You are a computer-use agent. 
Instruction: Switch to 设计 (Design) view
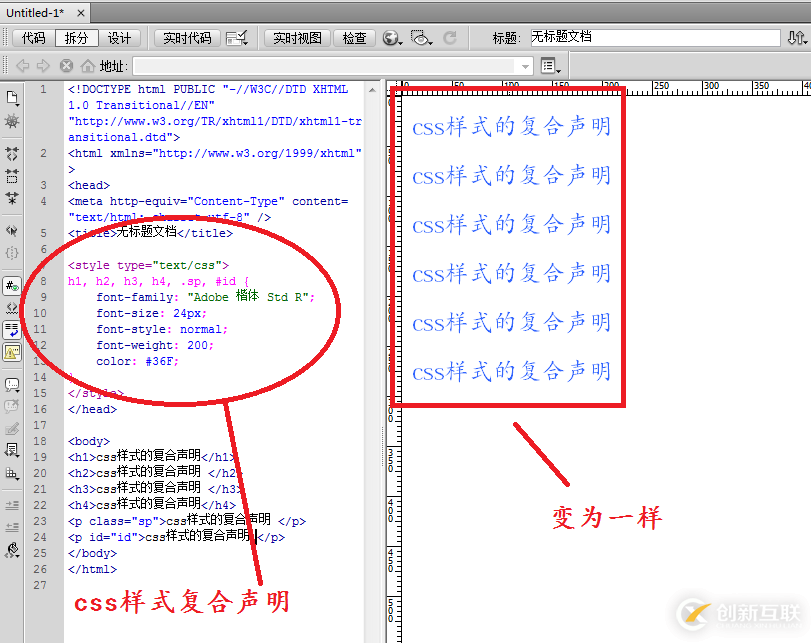[119, 38]
